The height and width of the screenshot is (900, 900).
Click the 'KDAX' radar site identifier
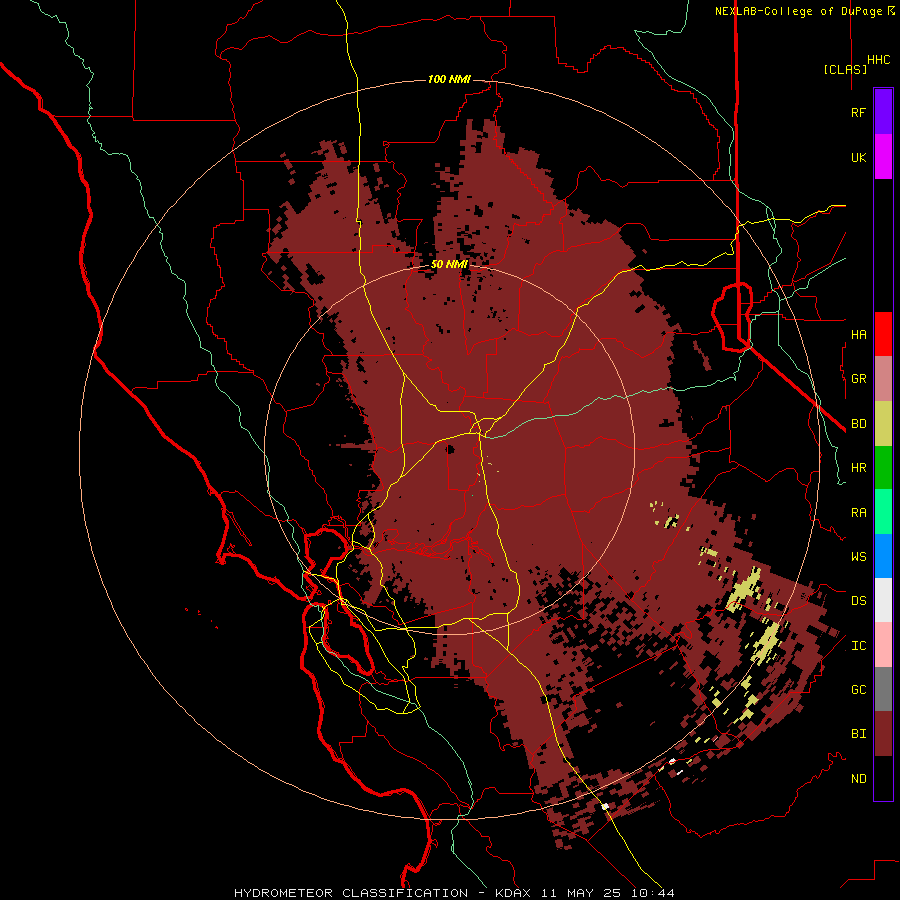(513, 893)
